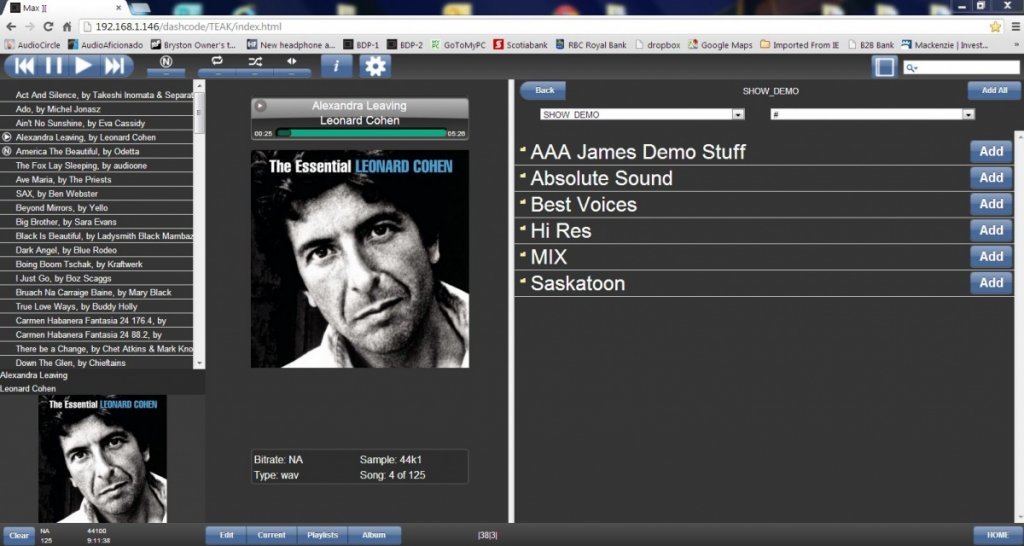Open the Saskatoon playlist entry

point(577,283)
